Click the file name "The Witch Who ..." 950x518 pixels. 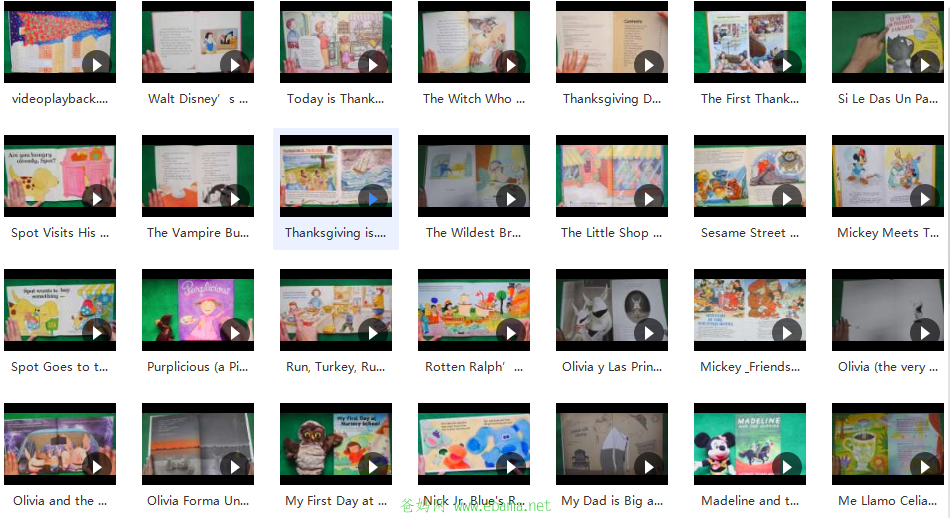click(x=474, y=99)
